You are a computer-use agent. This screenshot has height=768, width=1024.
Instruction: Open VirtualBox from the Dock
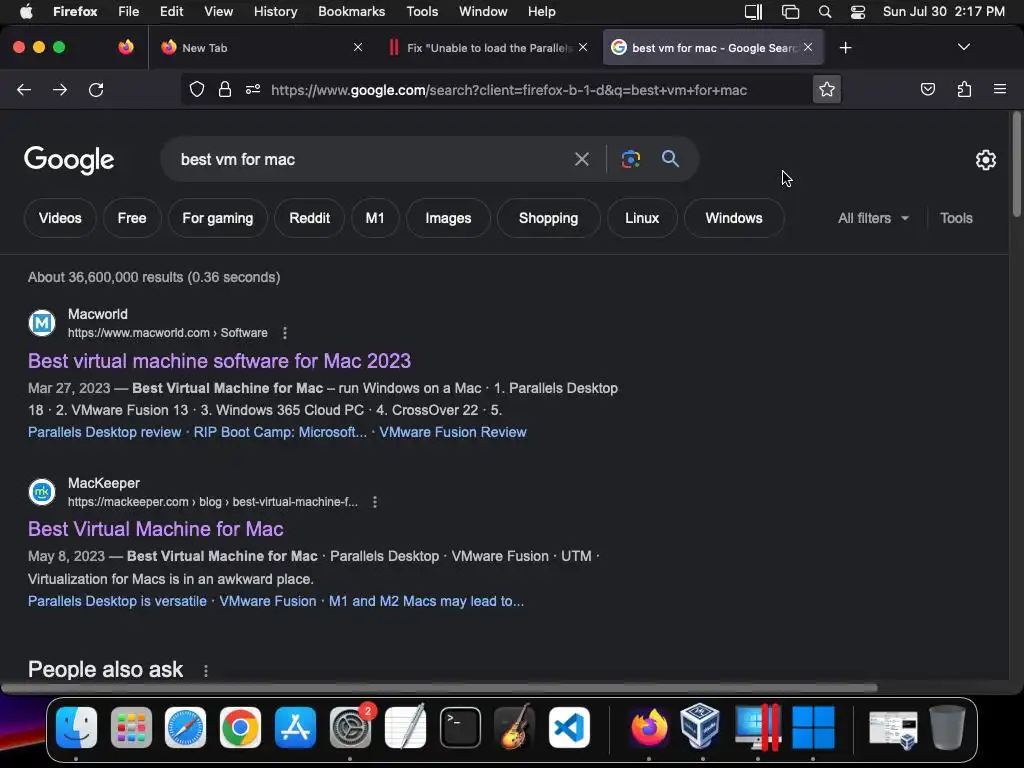tap(700, 726)
